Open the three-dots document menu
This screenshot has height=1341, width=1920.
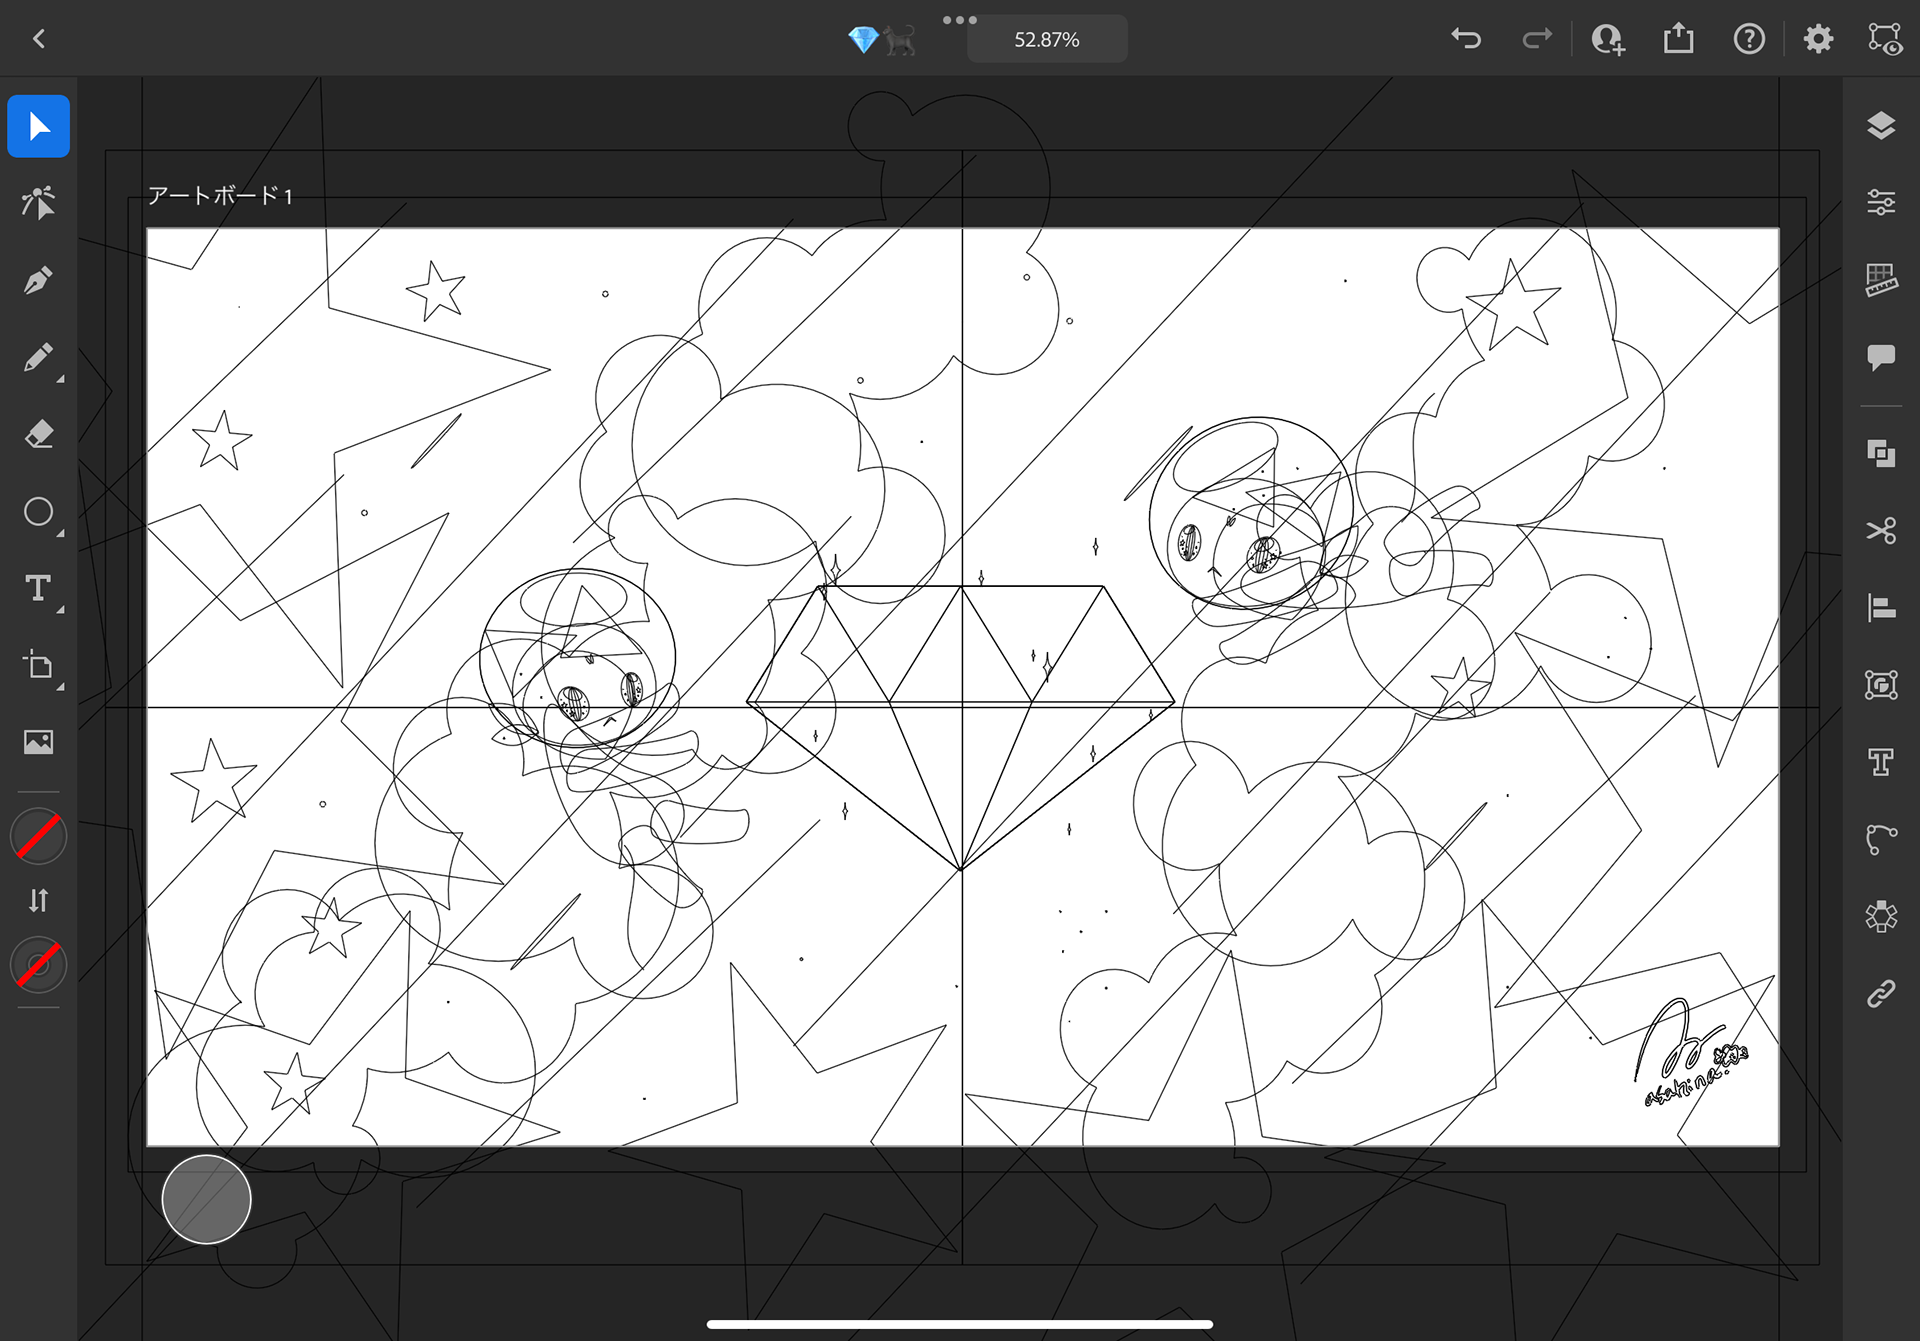(959, 20)
